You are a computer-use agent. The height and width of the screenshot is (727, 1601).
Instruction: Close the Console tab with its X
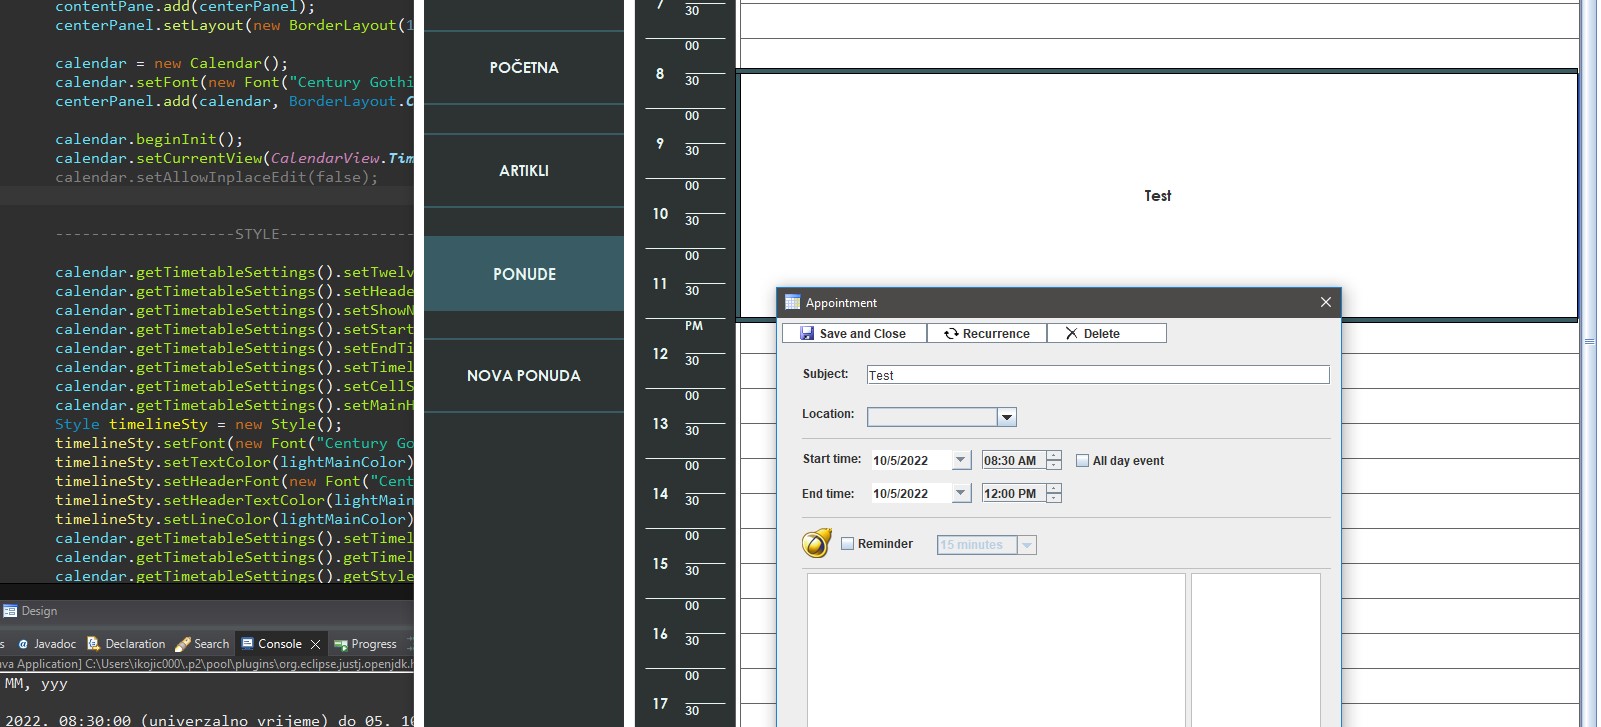tap(315, 644)
